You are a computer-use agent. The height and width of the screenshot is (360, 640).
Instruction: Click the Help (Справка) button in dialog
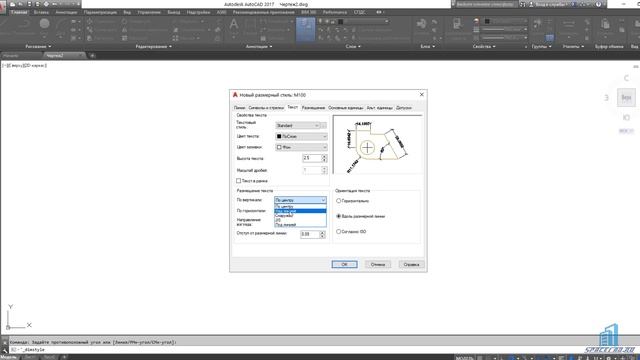pyautogui.click(x=411, y=264)
